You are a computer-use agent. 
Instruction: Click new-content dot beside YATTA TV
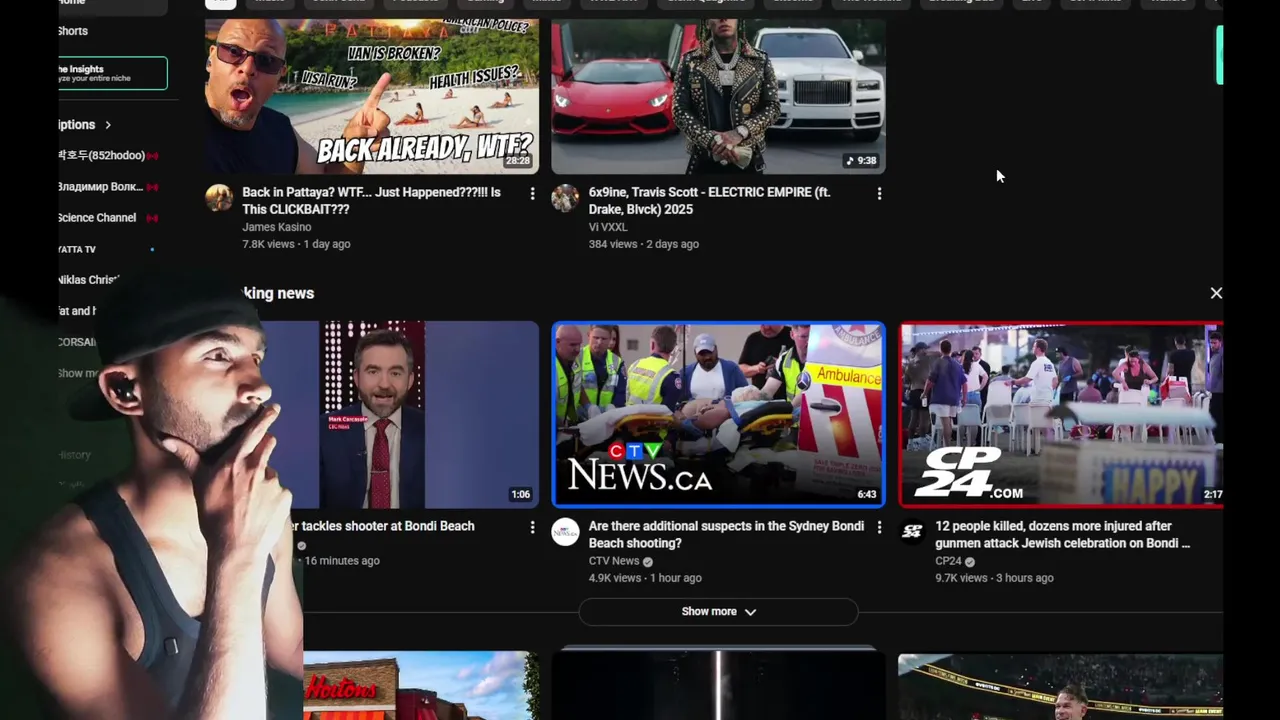[152, 249]
